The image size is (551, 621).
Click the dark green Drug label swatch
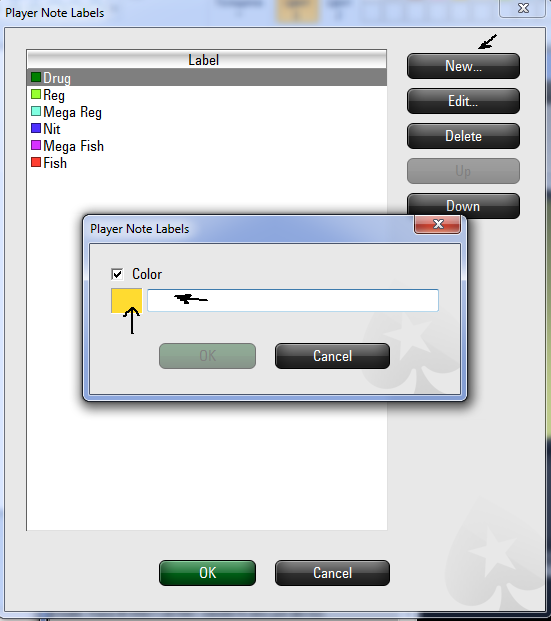click(x=36, y=77)
